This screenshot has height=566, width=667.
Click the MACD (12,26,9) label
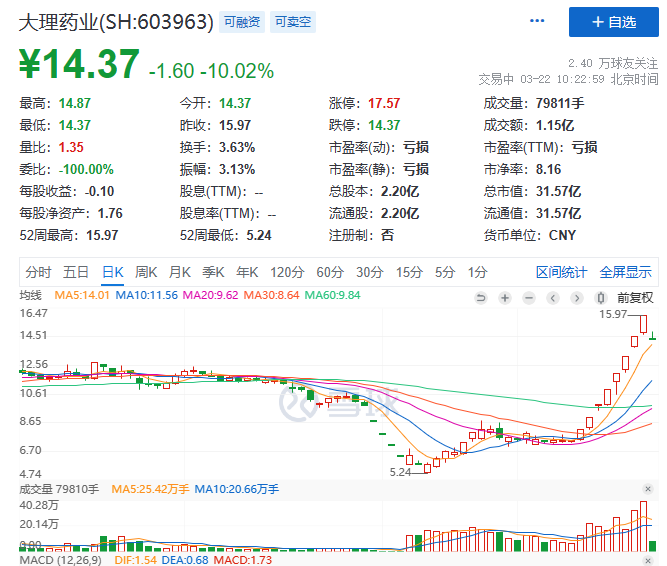point(61,560)
